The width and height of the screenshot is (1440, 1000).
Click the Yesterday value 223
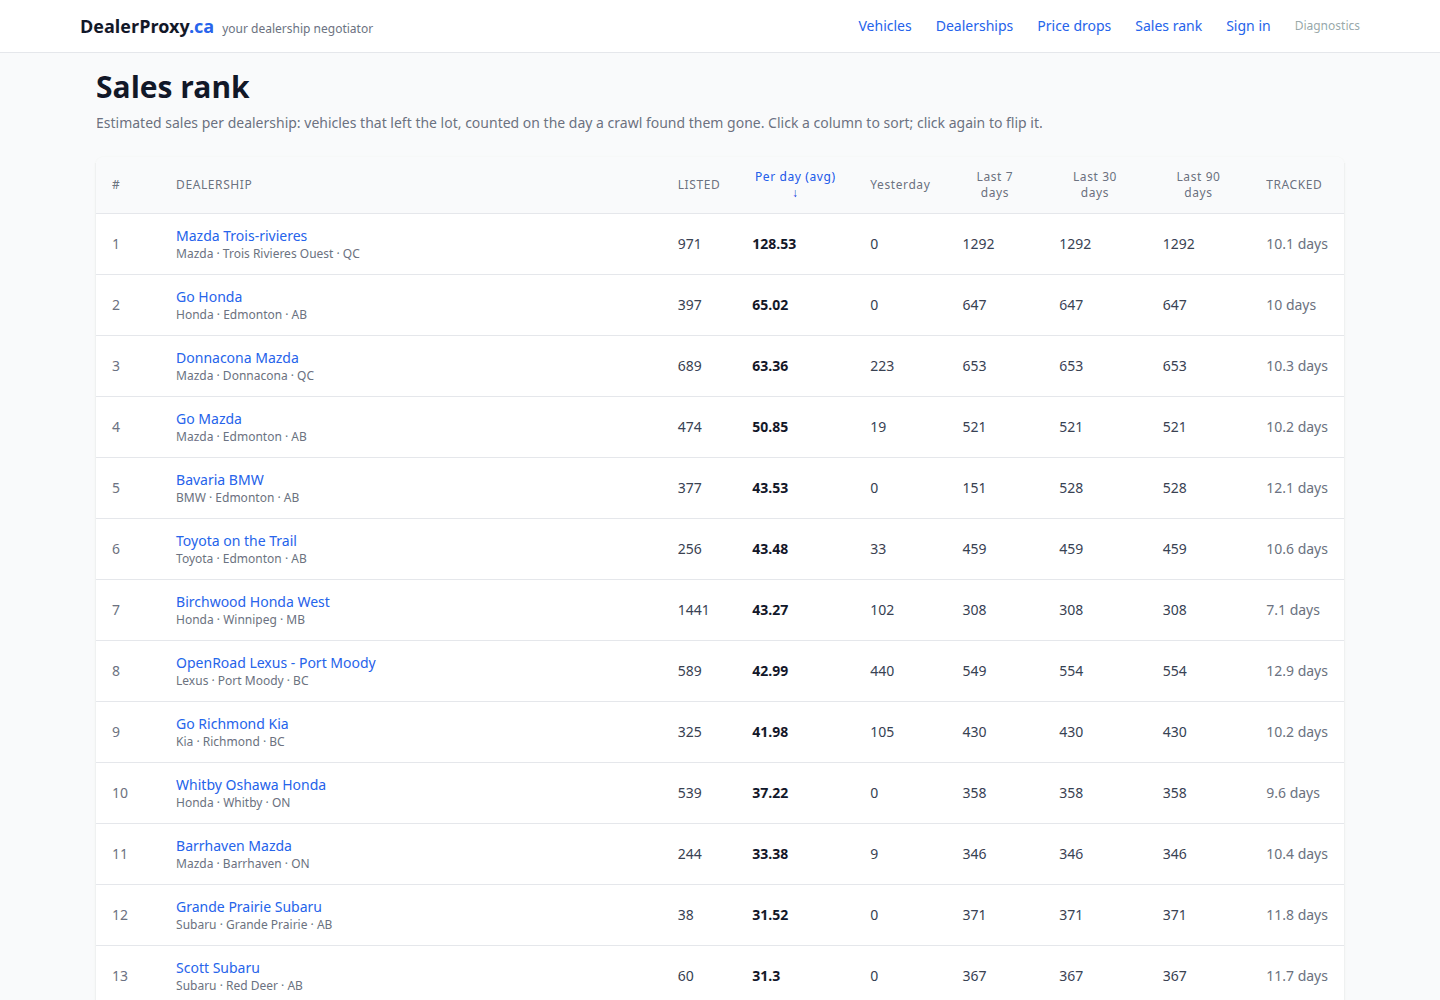[882, 366]
